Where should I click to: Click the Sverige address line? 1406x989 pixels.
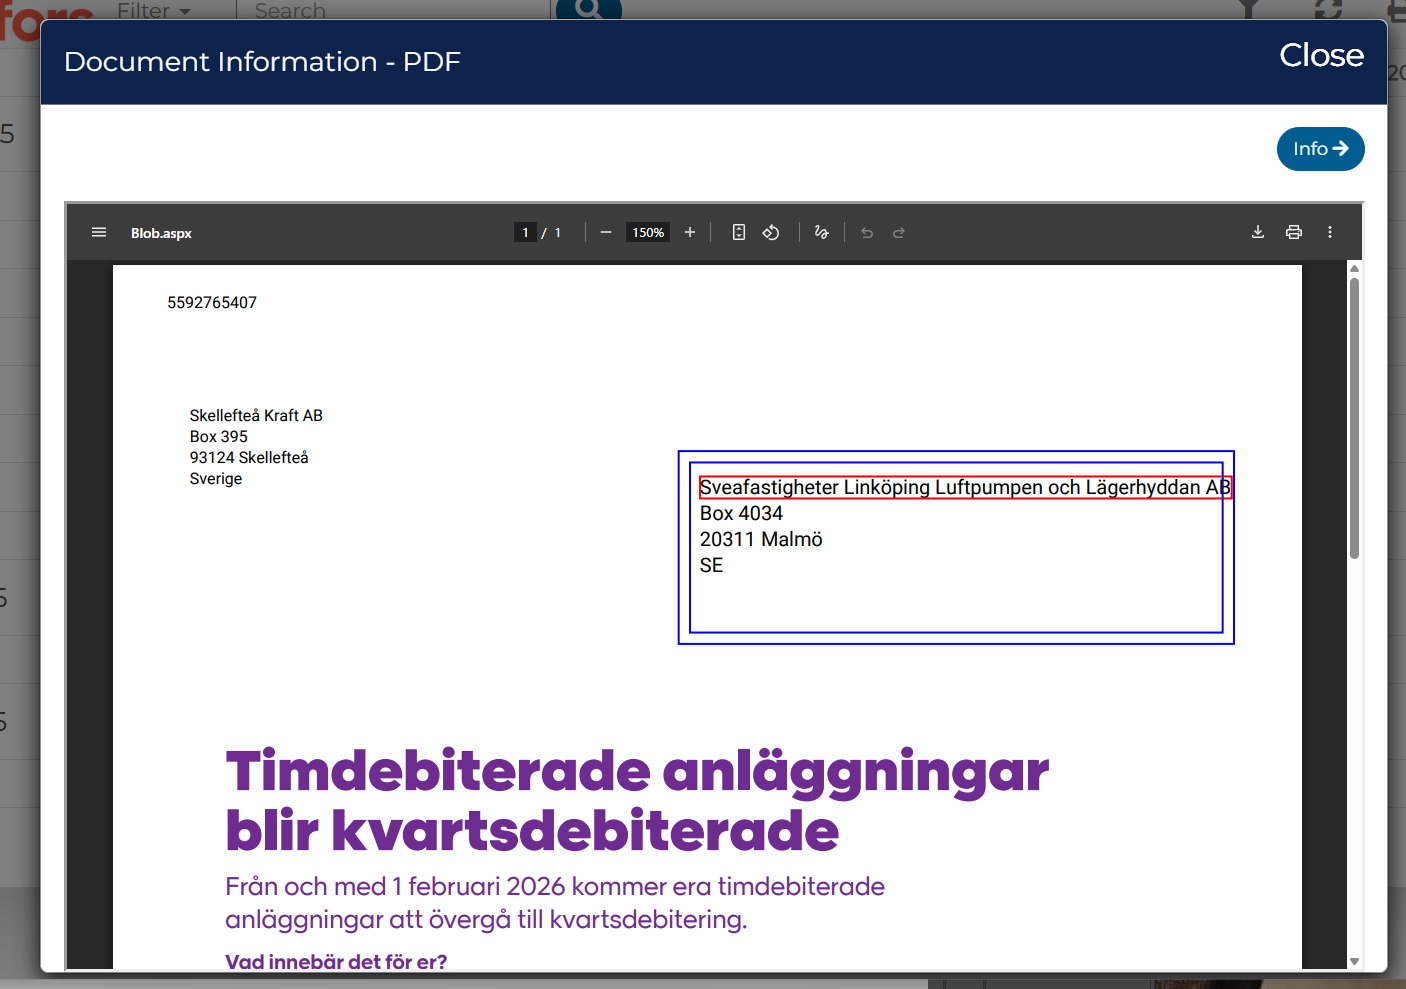[x=216, y=478]
